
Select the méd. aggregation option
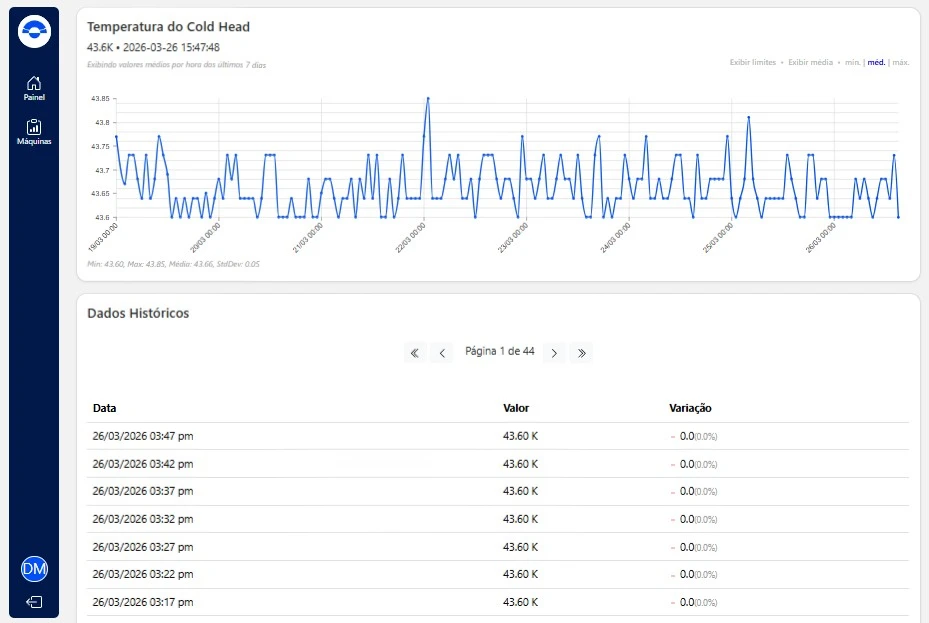click(876, 62)
